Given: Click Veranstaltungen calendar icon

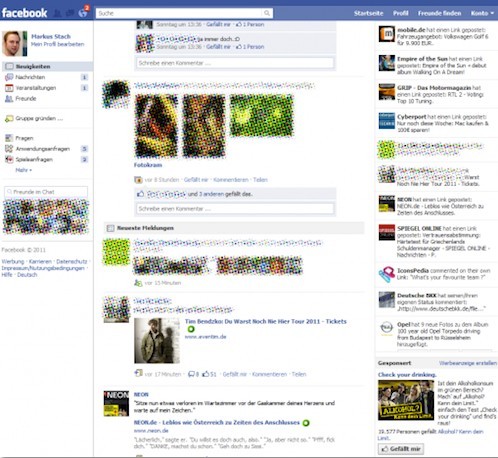Looking at the screenshot, I should [9, 88].
